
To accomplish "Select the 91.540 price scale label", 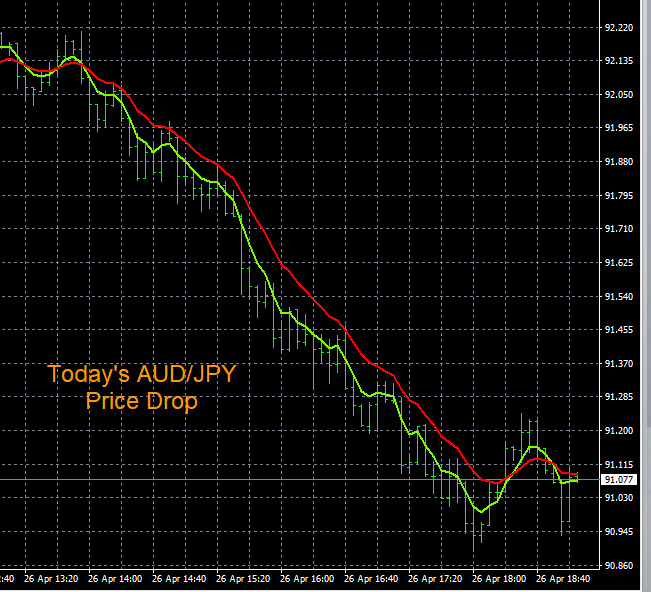I will 620,296.
